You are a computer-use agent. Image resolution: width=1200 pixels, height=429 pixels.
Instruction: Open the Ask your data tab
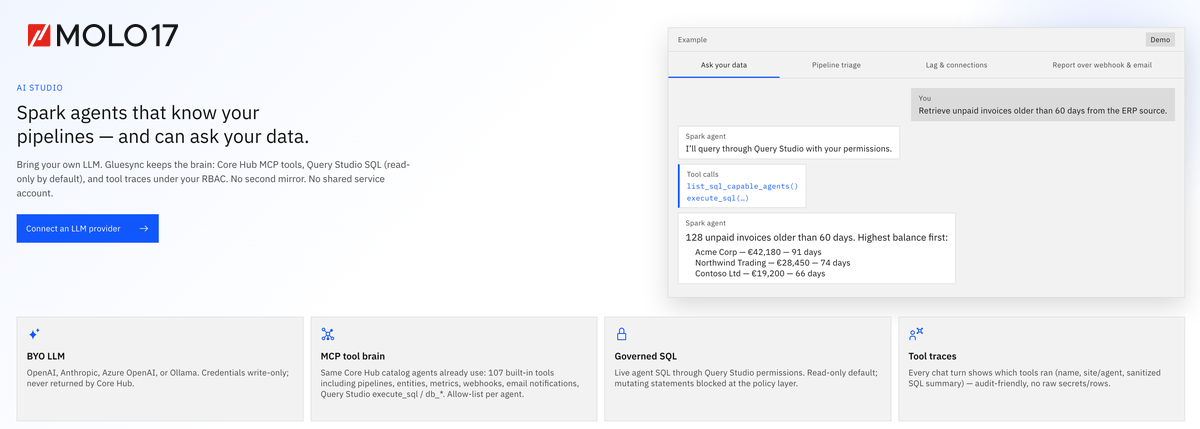pos(724,65)
